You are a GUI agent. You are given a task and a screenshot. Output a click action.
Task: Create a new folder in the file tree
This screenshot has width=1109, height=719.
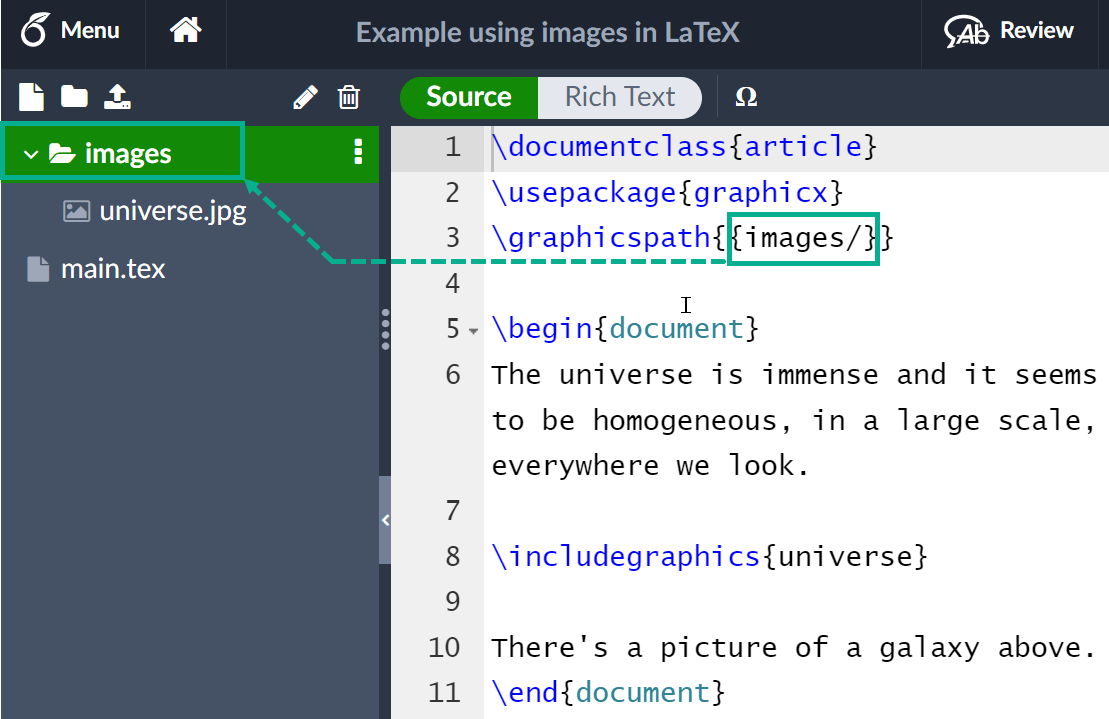click(74, 97)
